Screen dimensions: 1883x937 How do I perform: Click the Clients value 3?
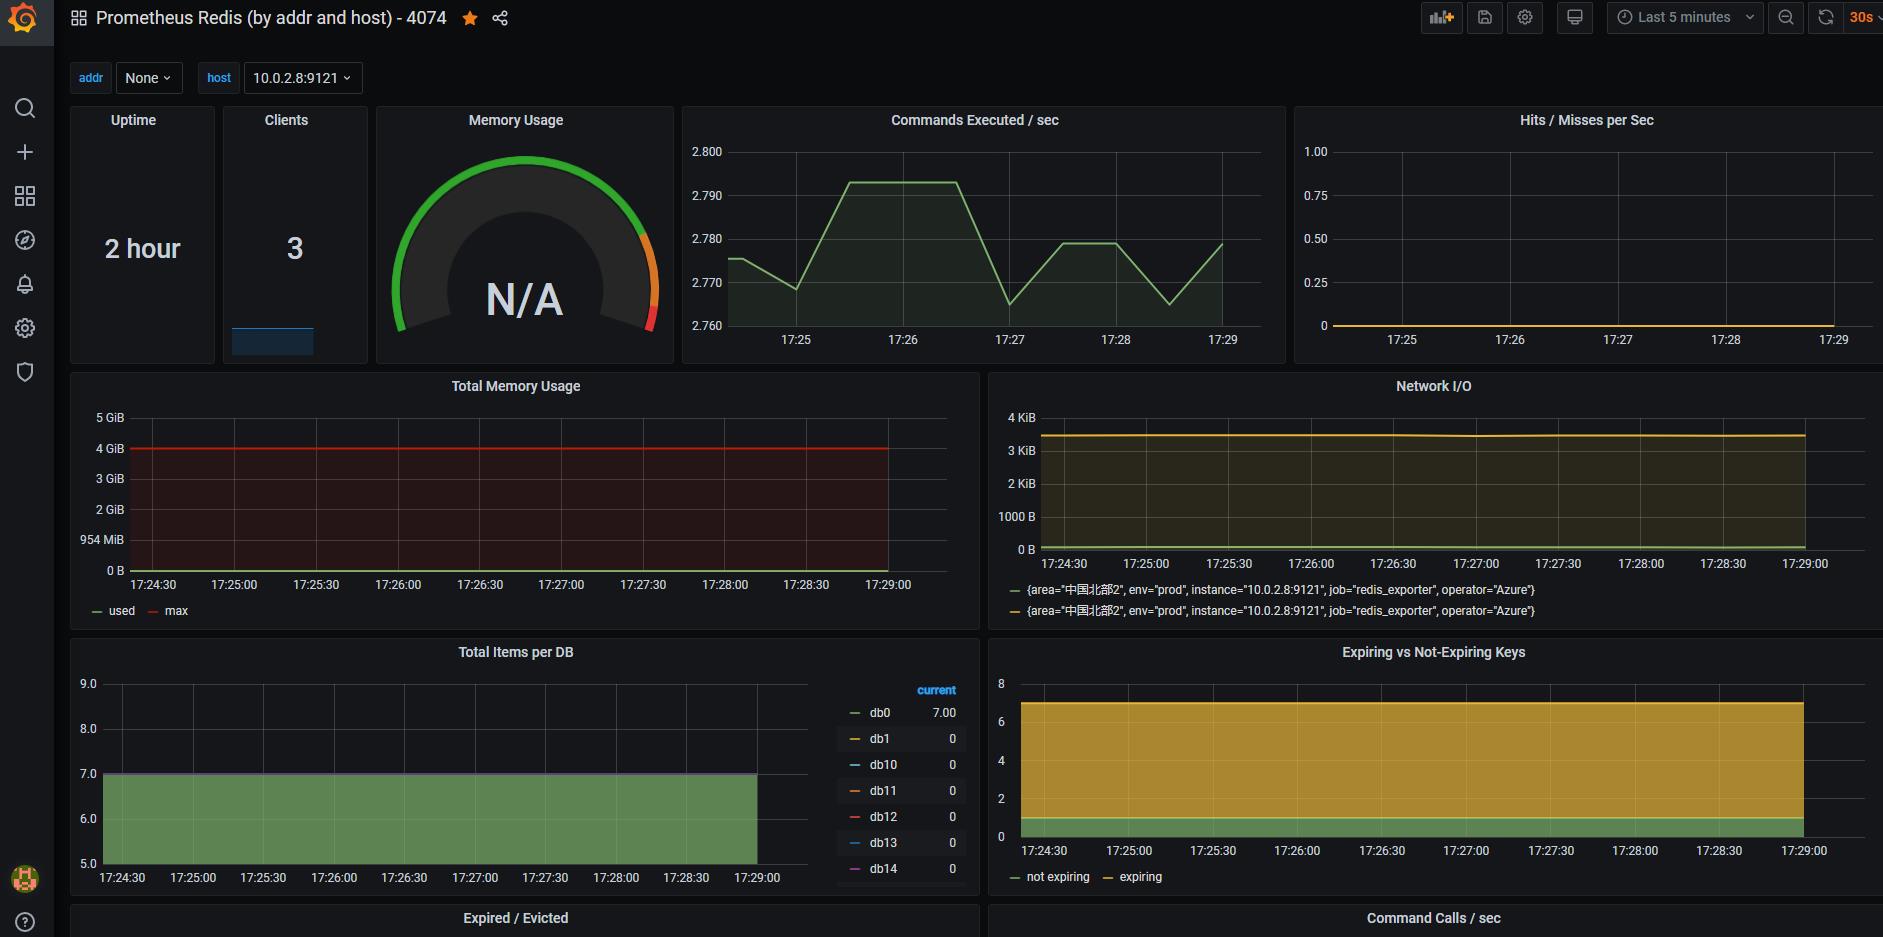click(x=295, y=249)
